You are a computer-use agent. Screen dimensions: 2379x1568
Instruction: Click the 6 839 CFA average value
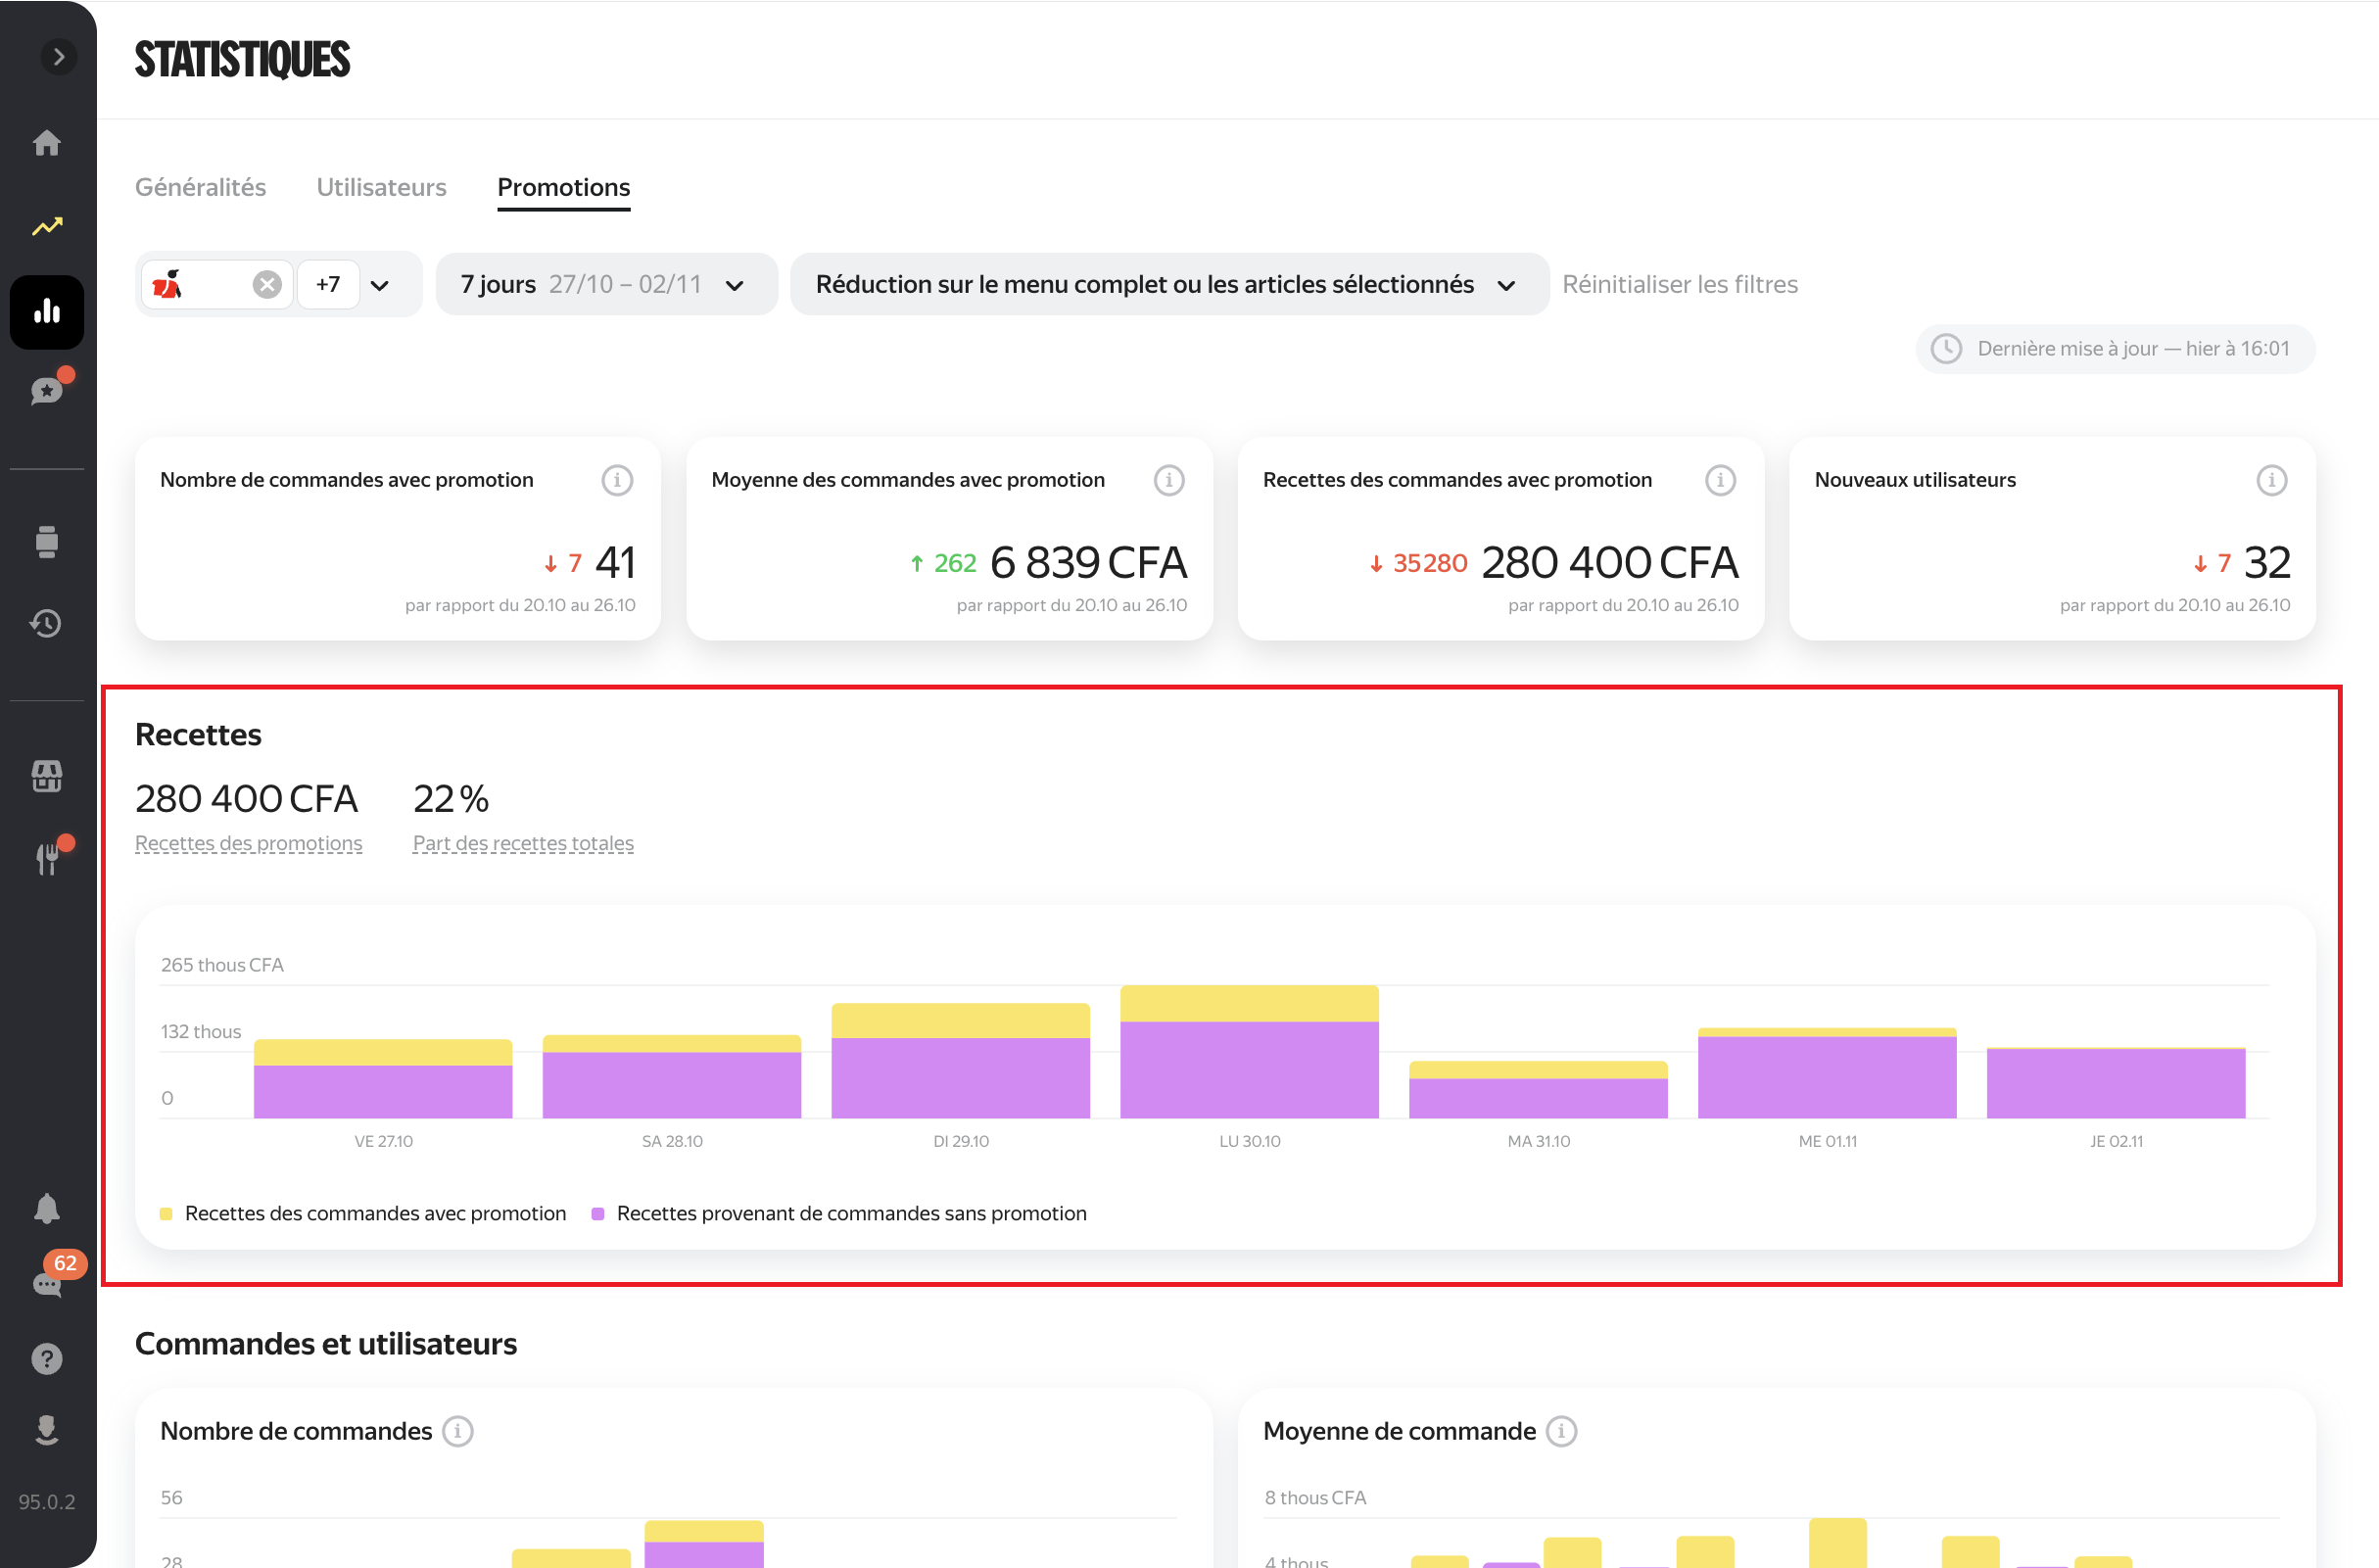click(1089, 563)
